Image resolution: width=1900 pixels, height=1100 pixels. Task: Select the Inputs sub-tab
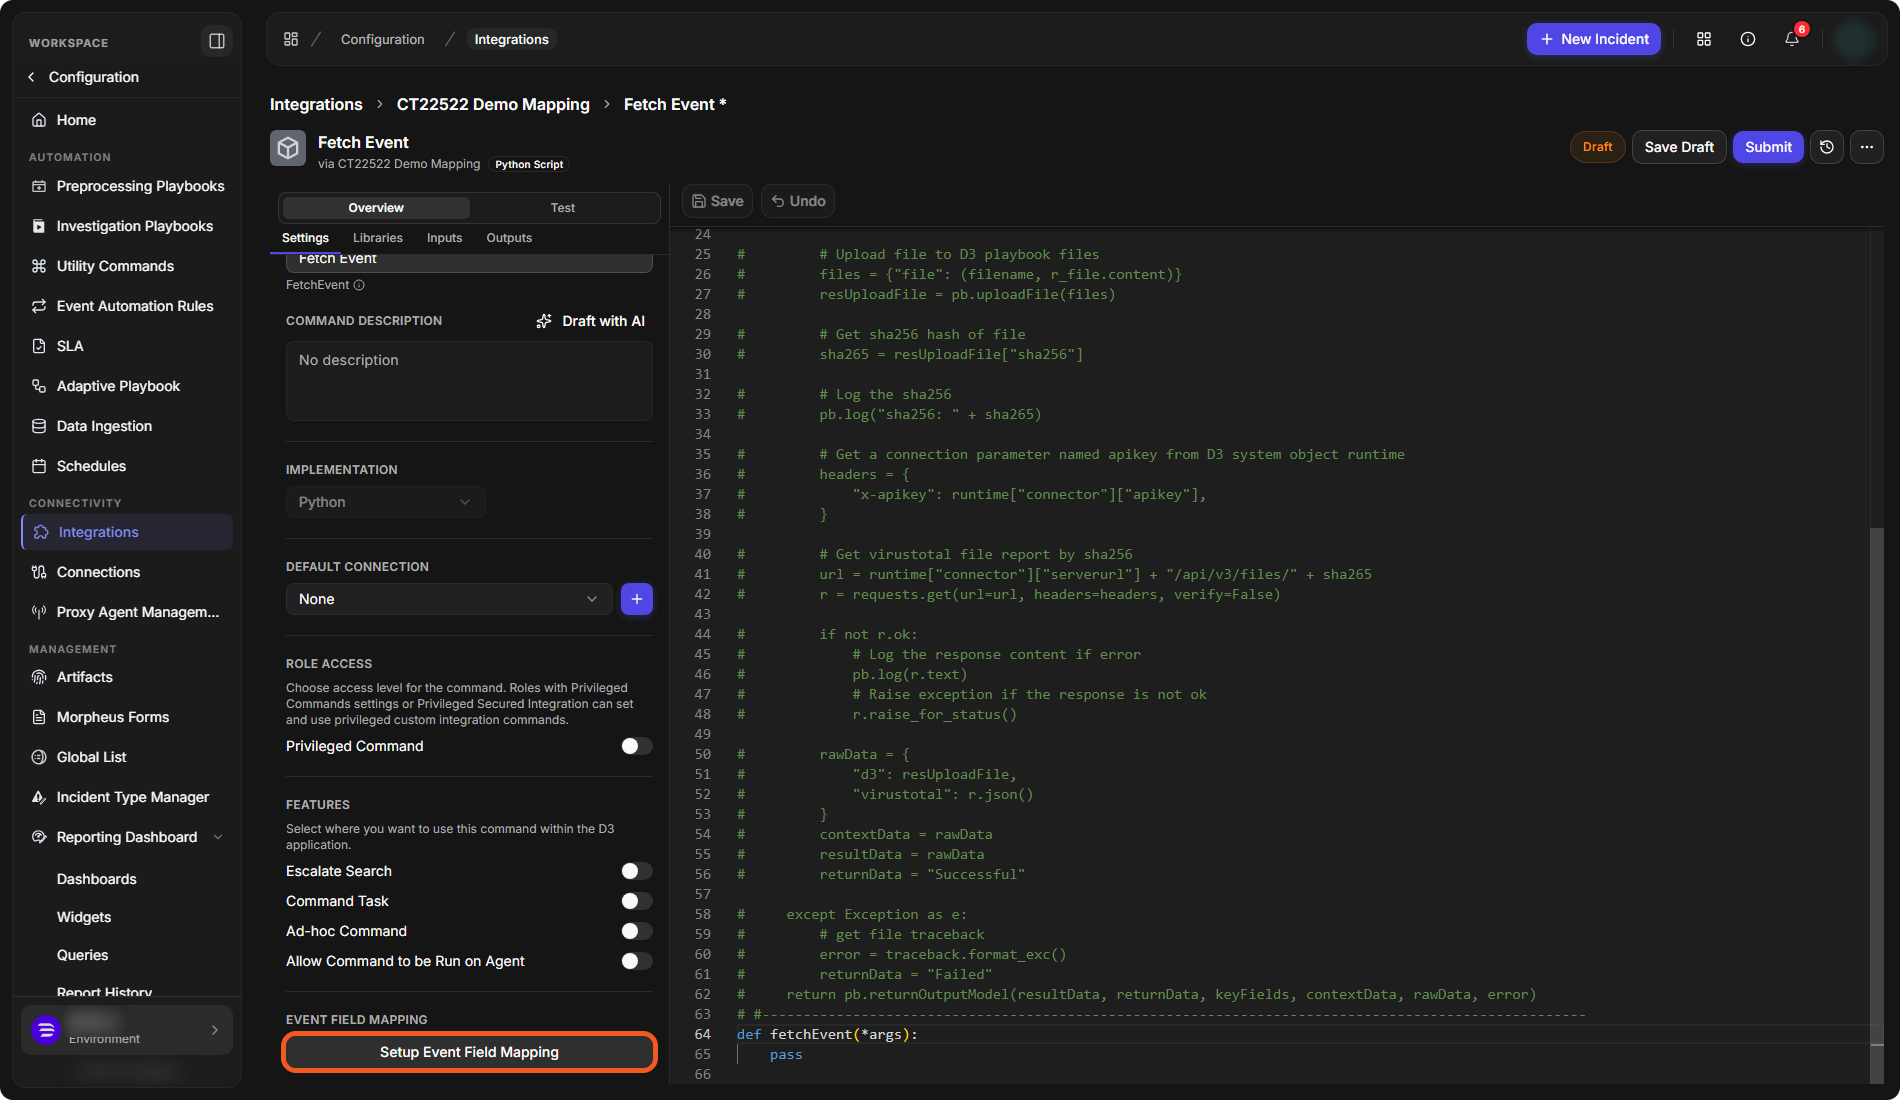click(444, 238)
